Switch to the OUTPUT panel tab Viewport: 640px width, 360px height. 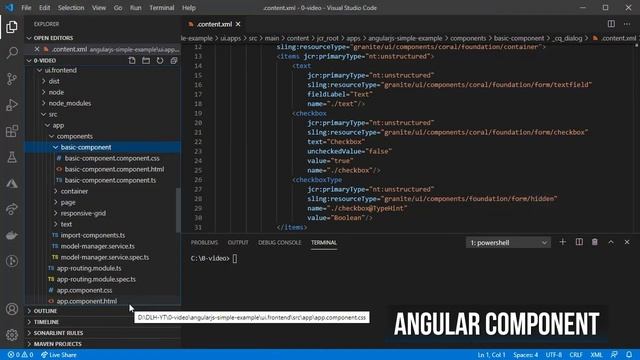[x=238, y=242]
